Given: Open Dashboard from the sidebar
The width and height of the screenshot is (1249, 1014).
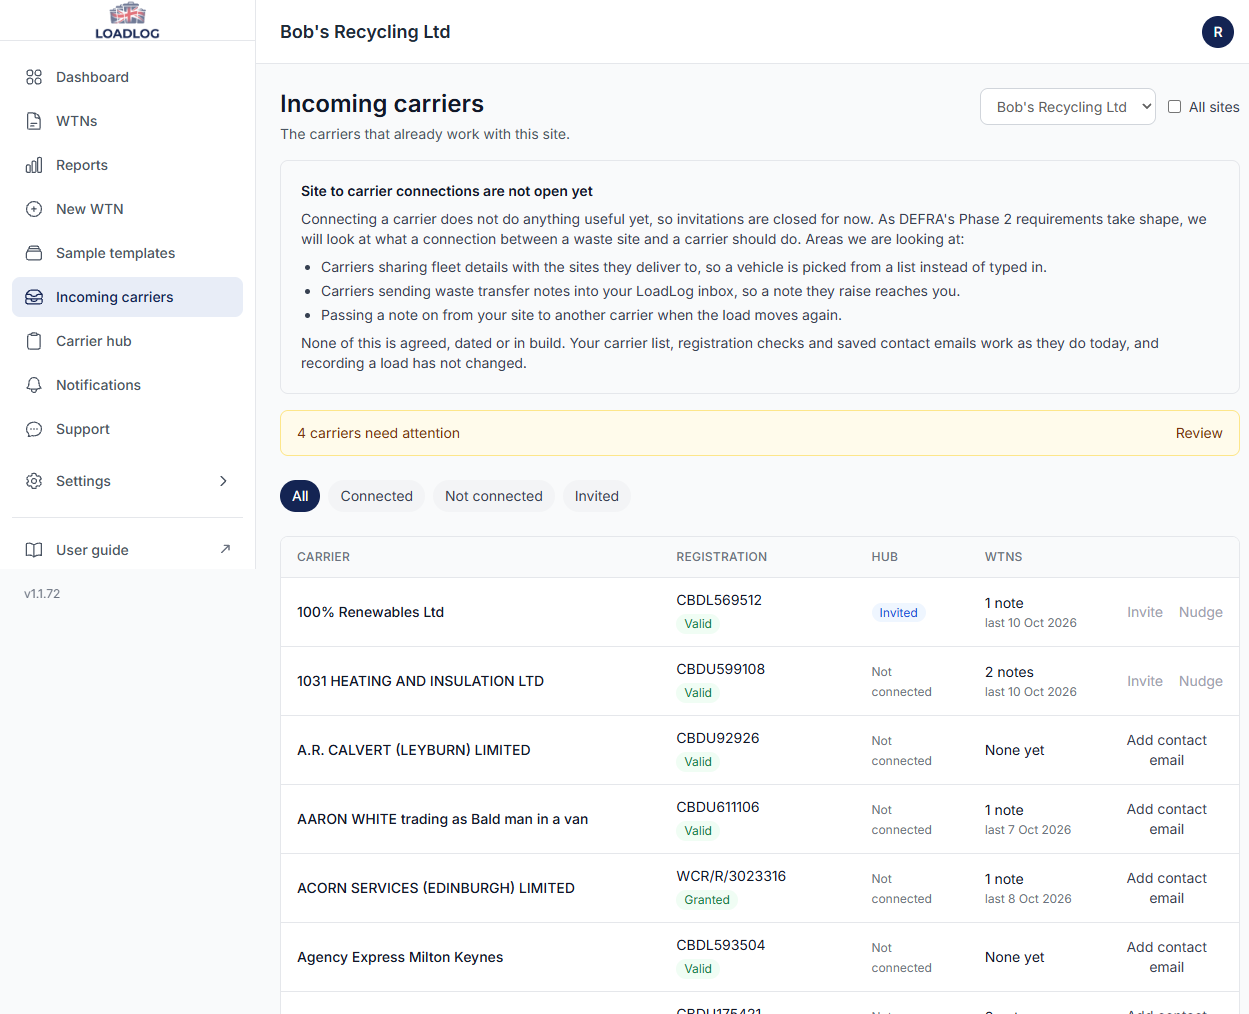Looking at the screenshot, I should click(127, 77).
